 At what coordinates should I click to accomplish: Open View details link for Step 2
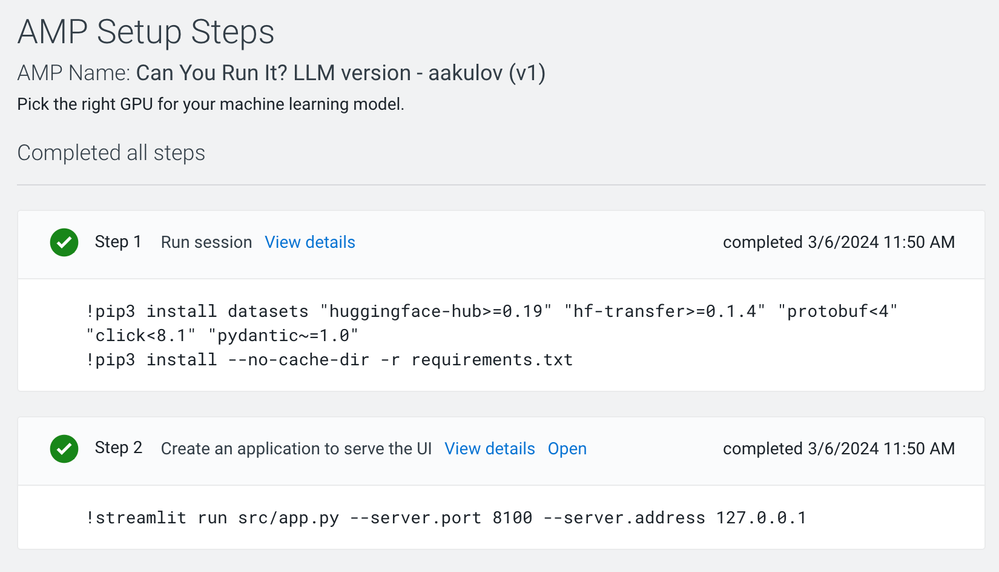tap(489, 448)
